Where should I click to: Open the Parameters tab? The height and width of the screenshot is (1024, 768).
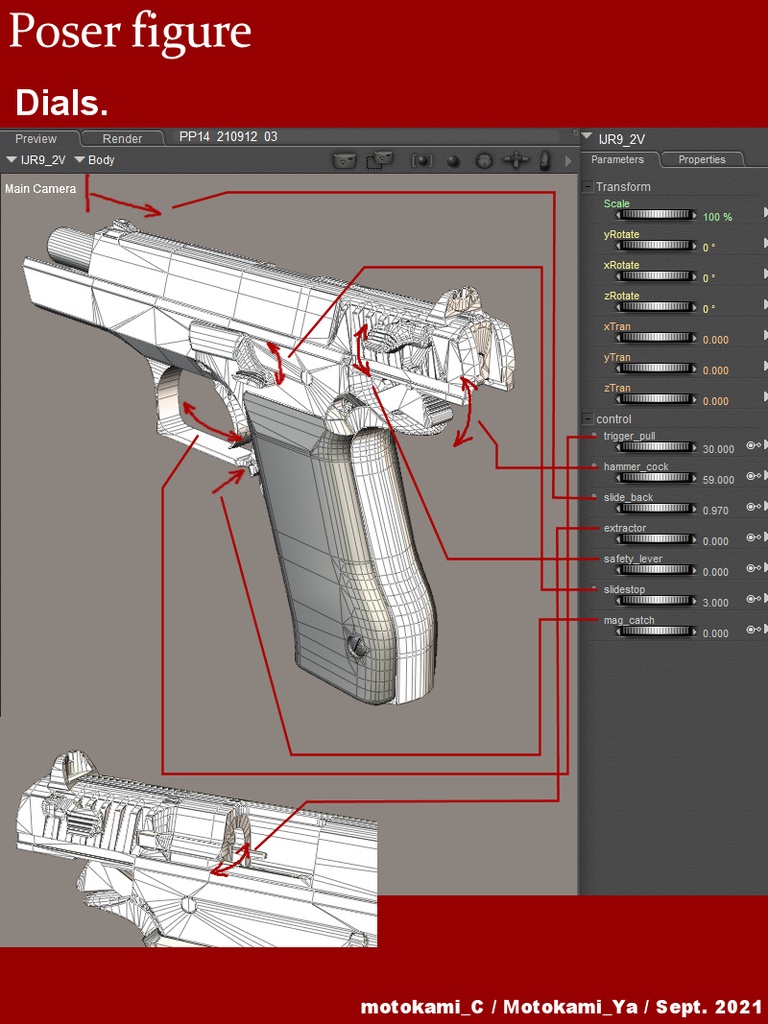coord(617,159)
